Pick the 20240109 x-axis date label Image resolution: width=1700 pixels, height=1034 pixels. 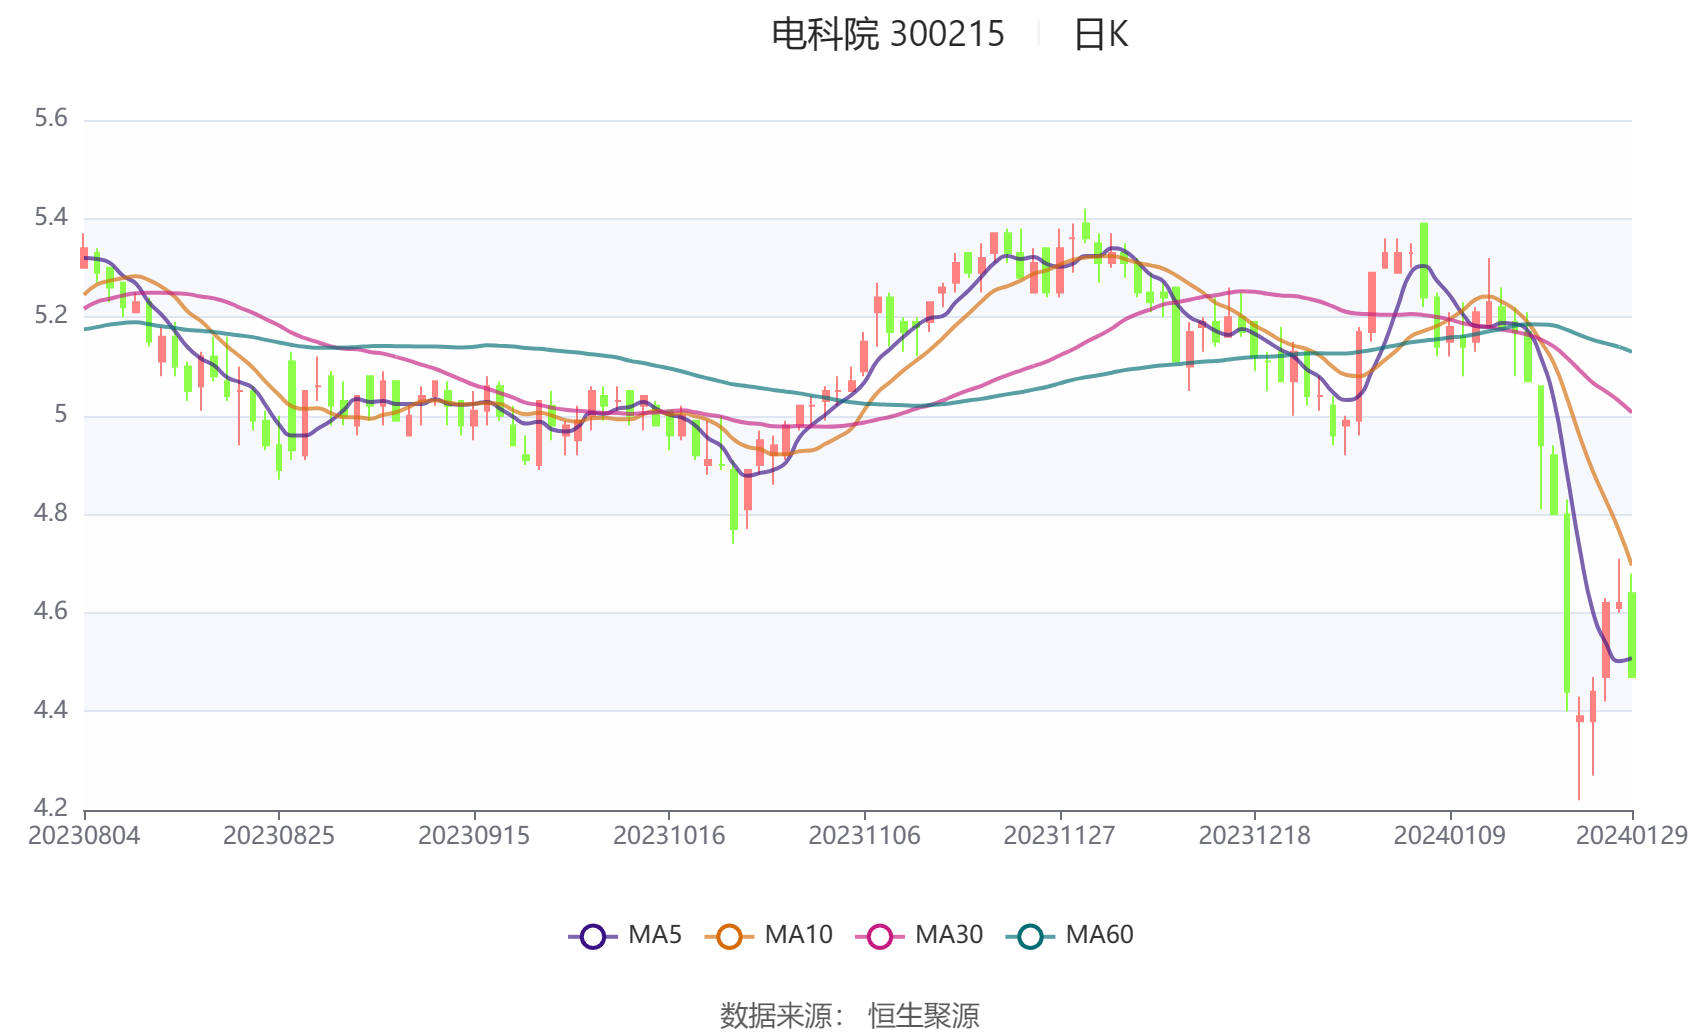tap(1449, 836)
